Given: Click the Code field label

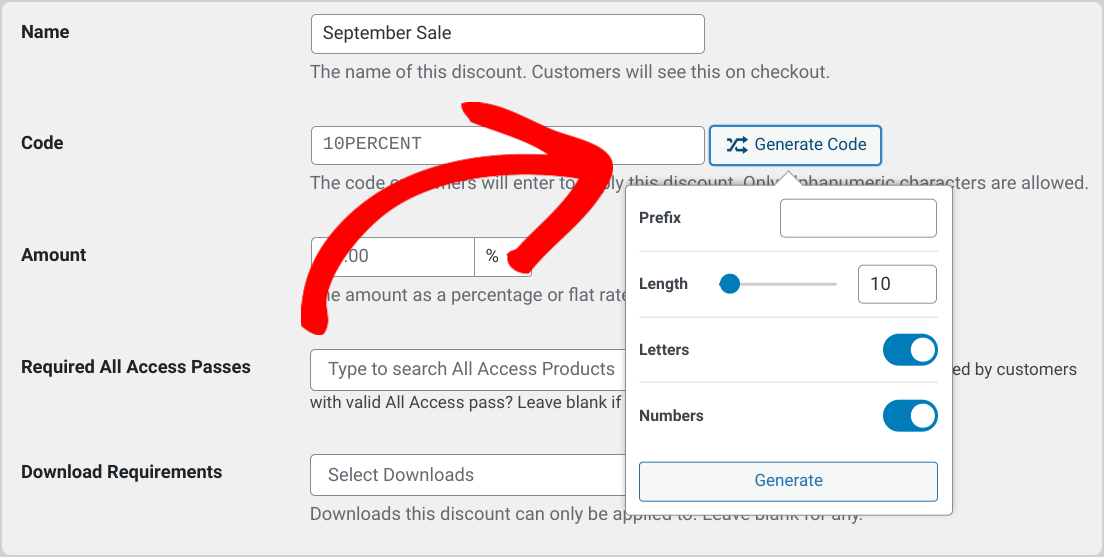Looking at the screenshot, I should click(x=42, y=143).
